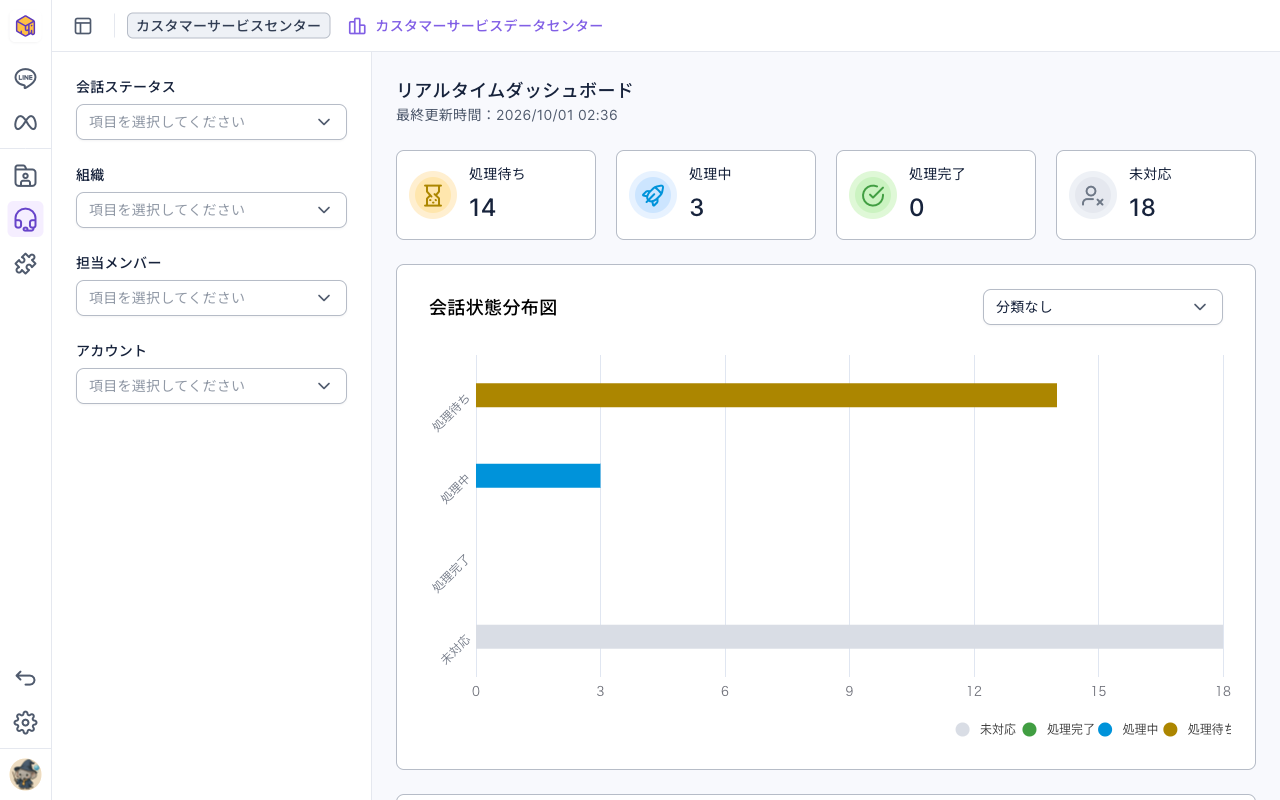Open the settings gear icon
Screen dimensions: 1280x800
point(25,723)
